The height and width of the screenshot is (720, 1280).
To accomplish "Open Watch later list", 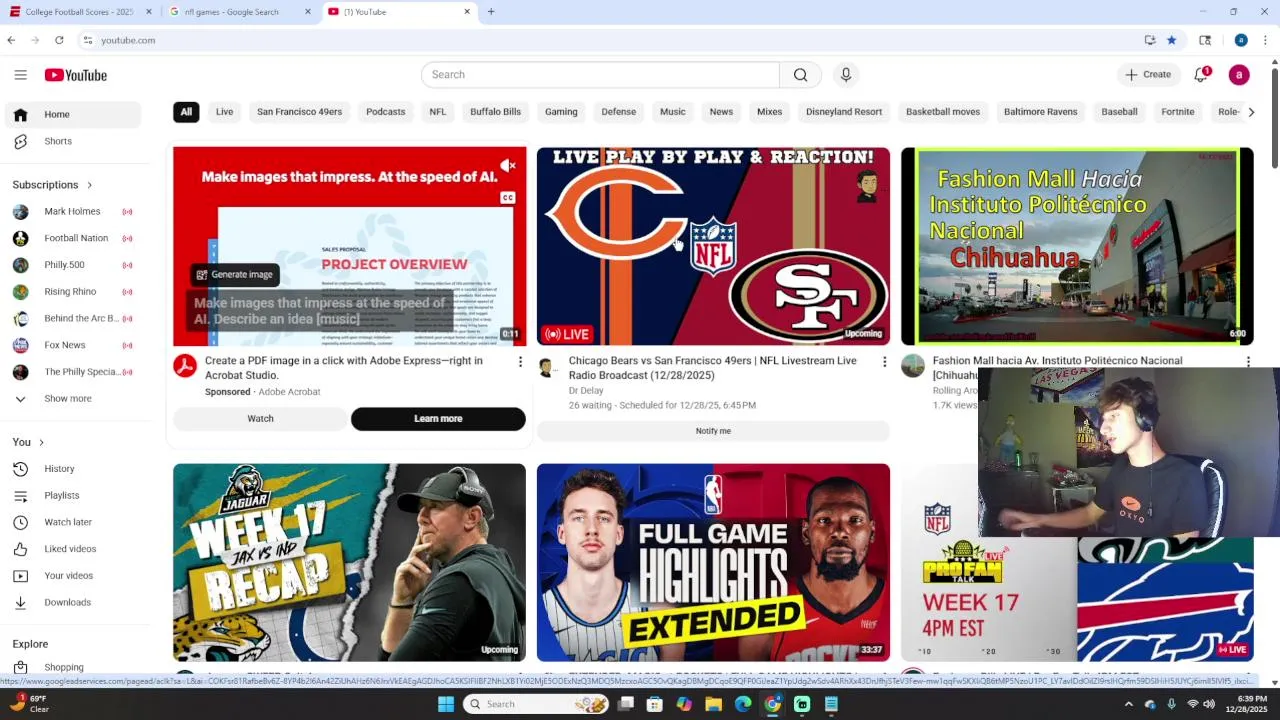I will click(67, 522).
